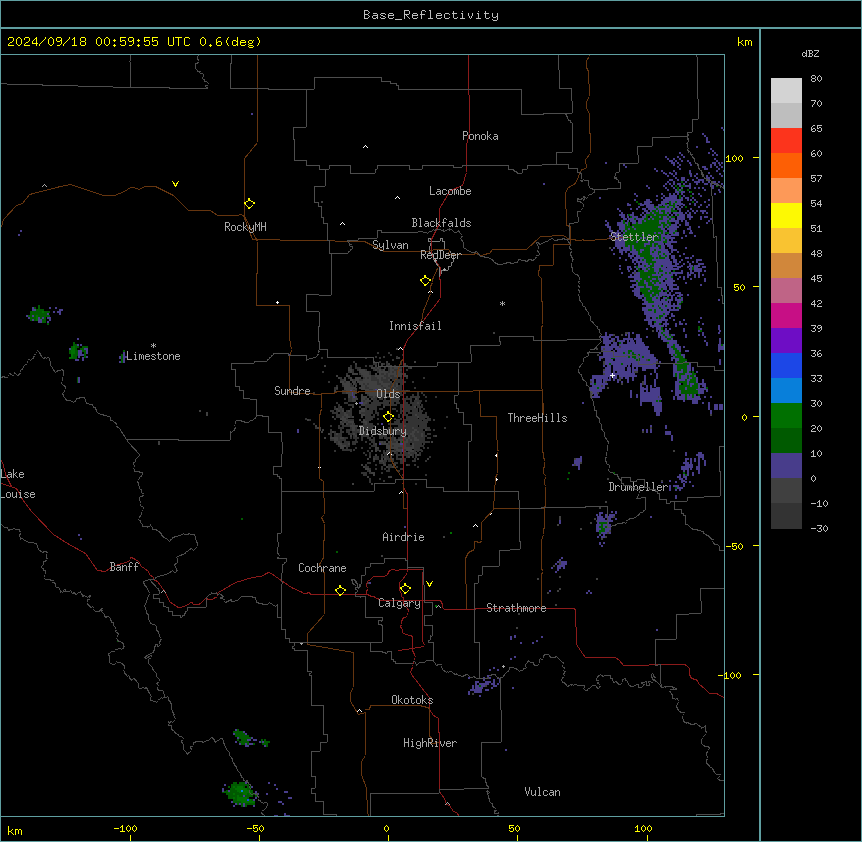862x842 pixels.
Task: Click the red legend swatch at 65 dBZ
Action: point(786,141)
